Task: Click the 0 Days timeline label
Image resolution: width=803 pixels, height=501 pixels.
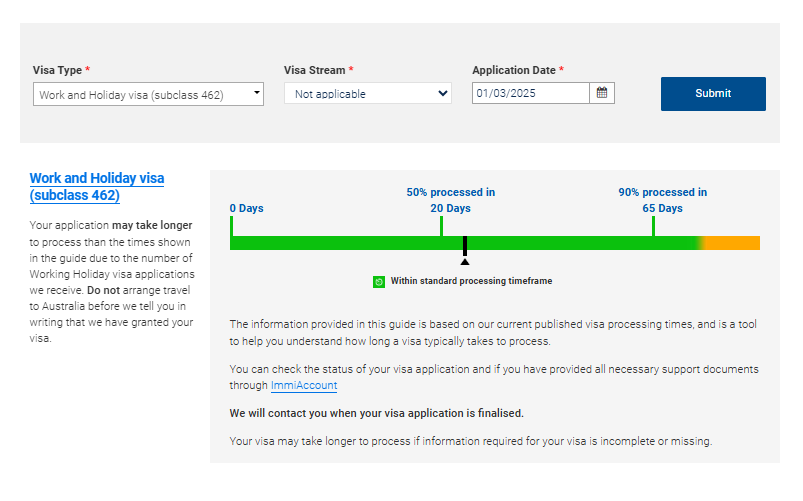Action: (246, 208)
